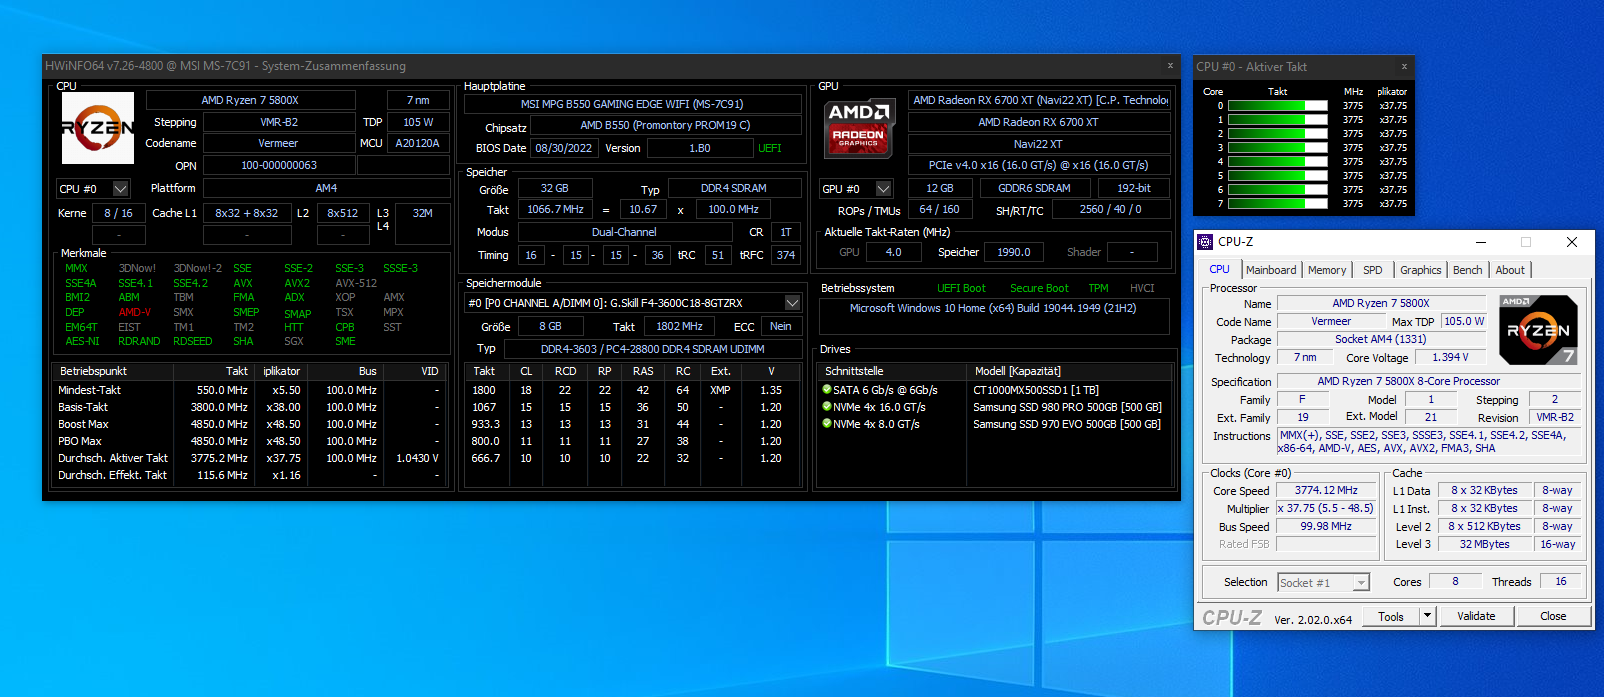Viewport: 1604px width, 697px height.
Task: Switch to the Mainboard tab in CPU-Z
Action: pos(1271,270)
